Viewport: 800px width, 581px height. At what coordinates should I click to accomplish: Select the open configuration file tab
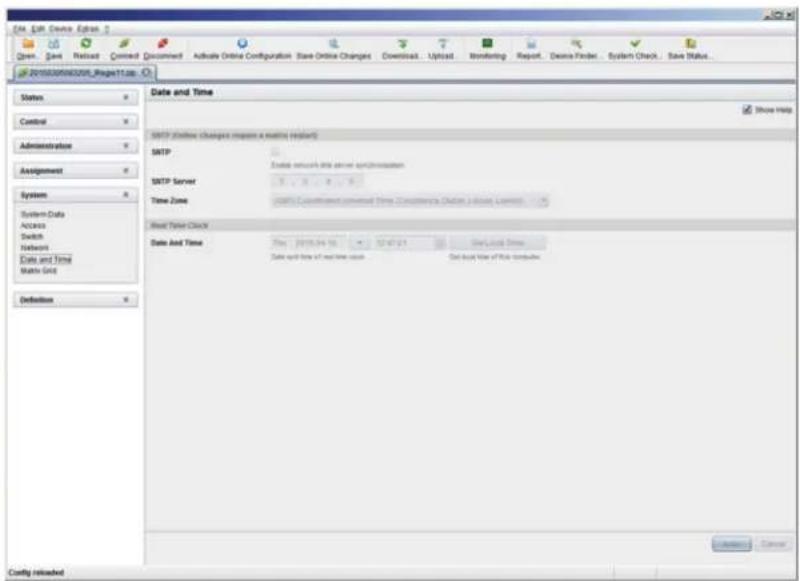tap(82, 73)
